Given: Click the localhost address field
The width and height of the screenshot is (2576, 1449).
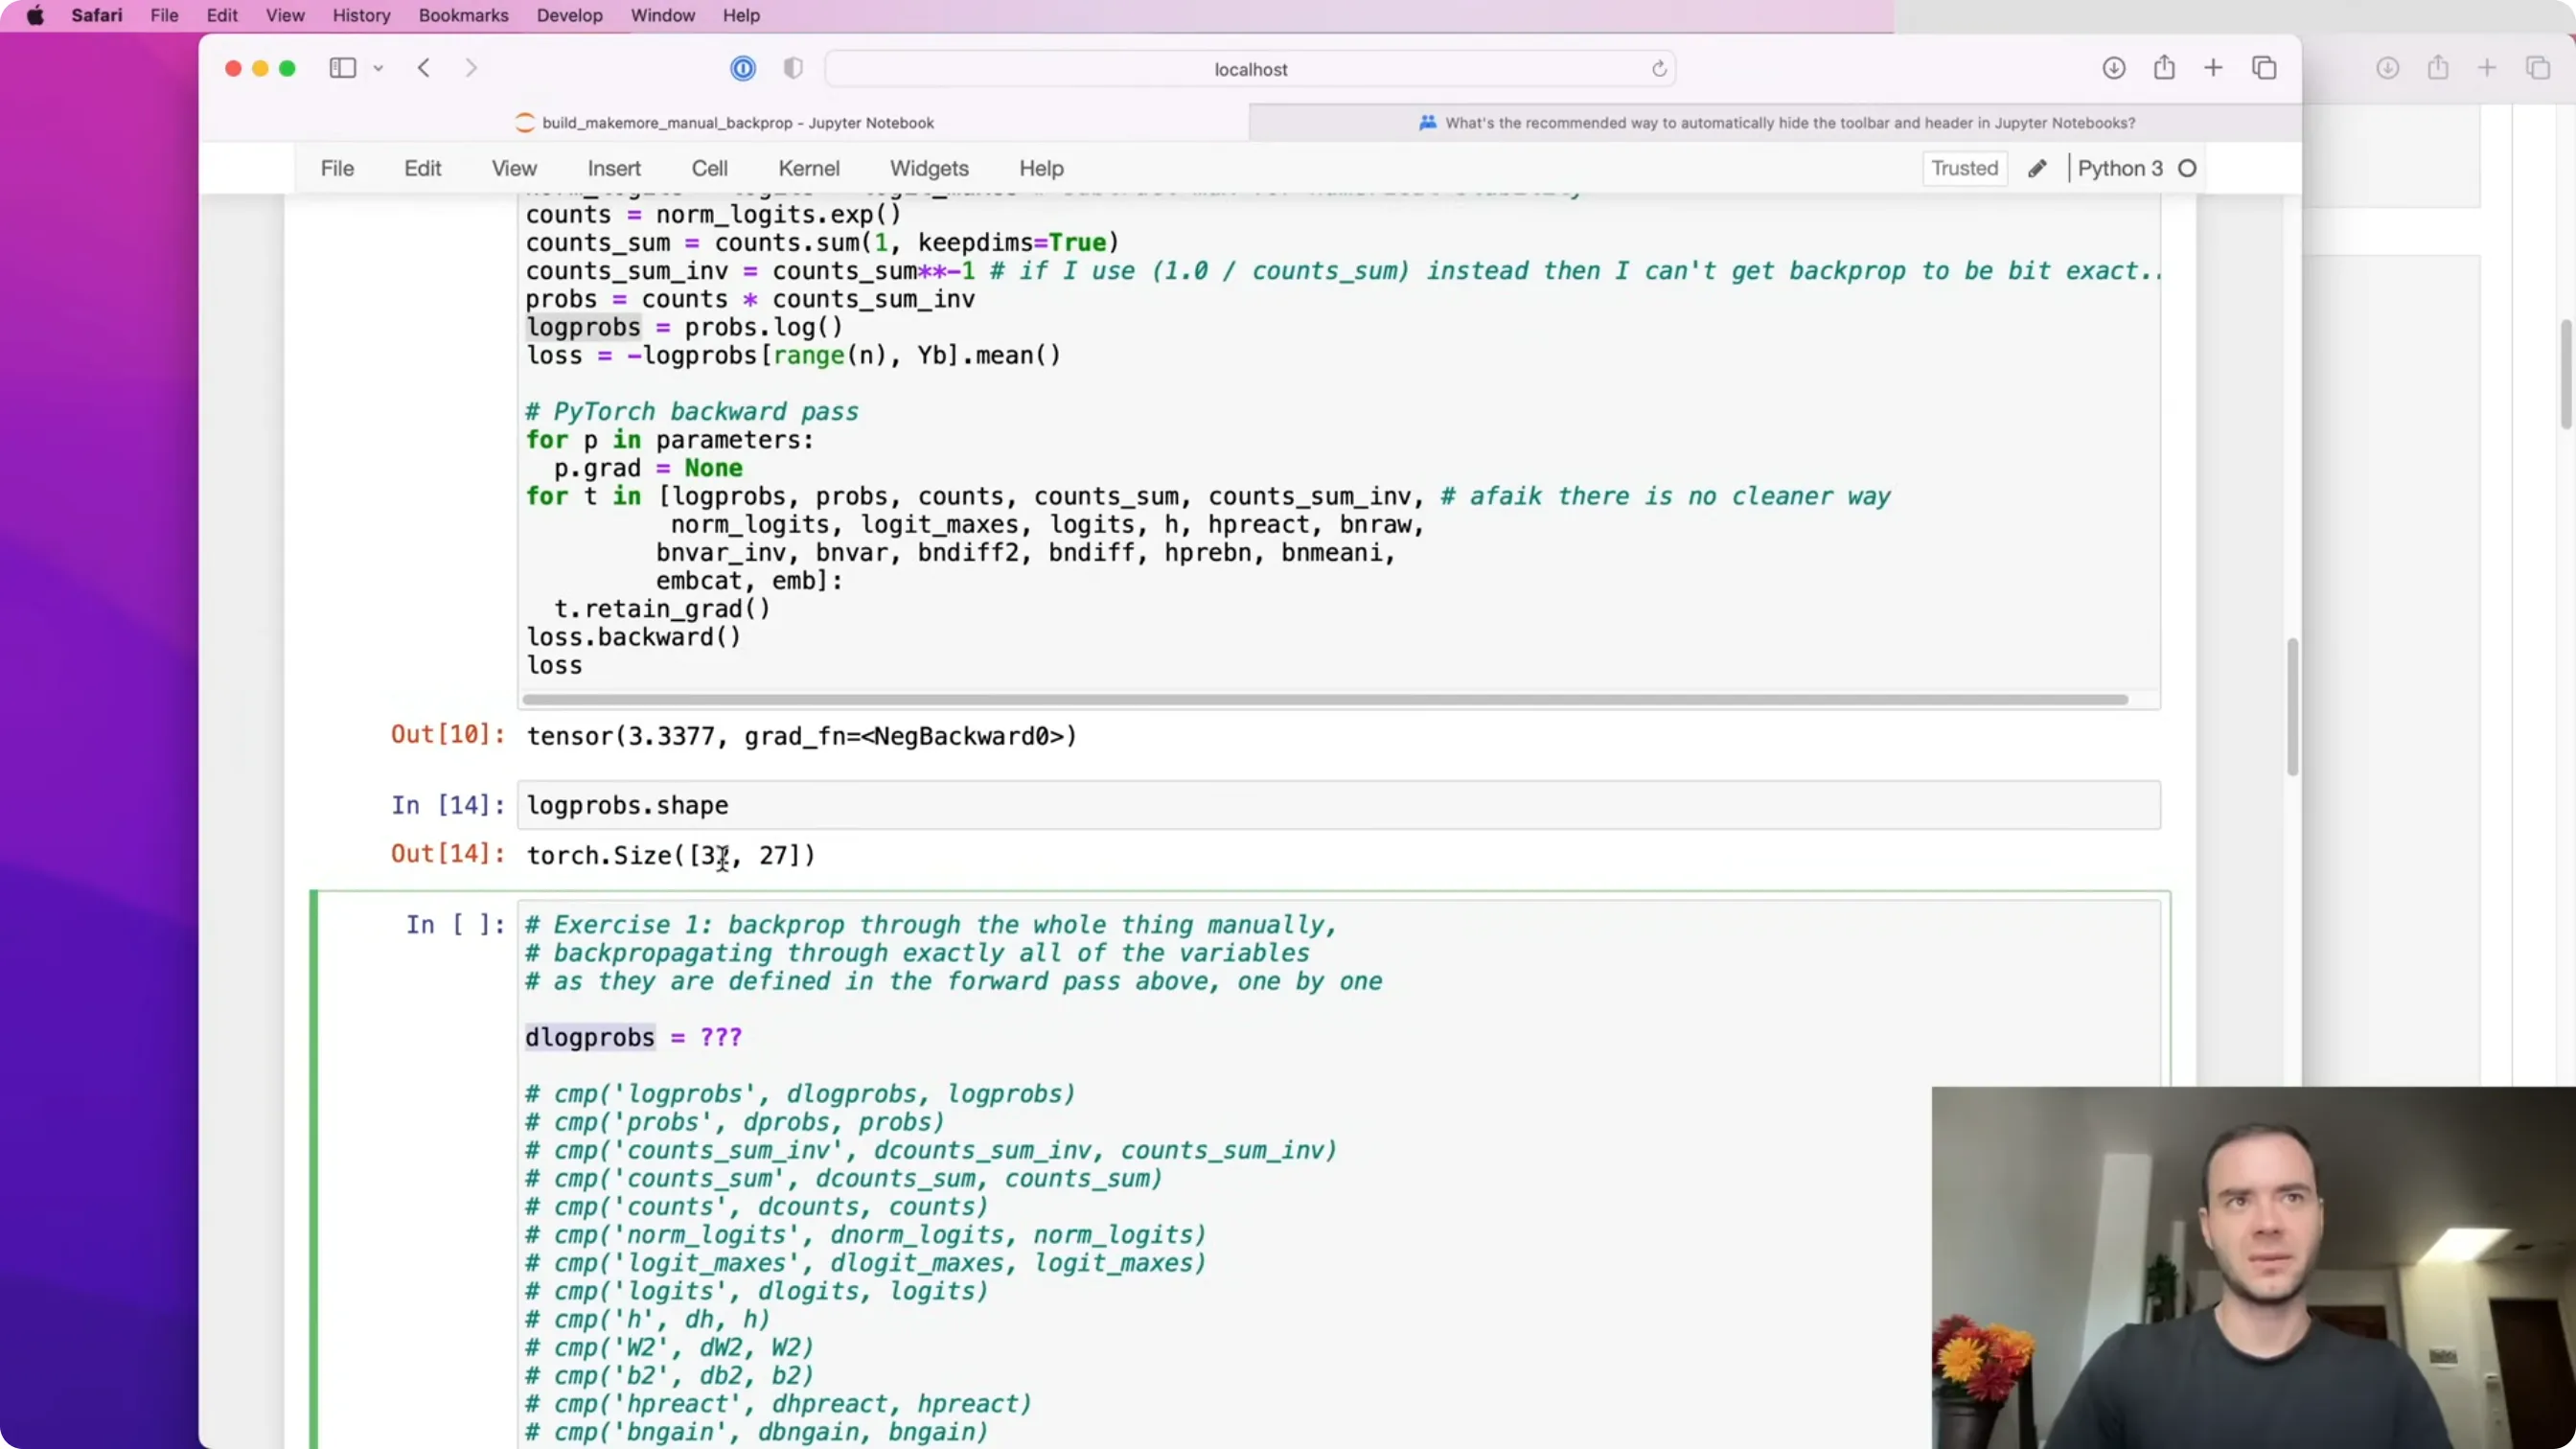Looking at the screenshot, I should pyautogui.click(x=1250, y=69).
